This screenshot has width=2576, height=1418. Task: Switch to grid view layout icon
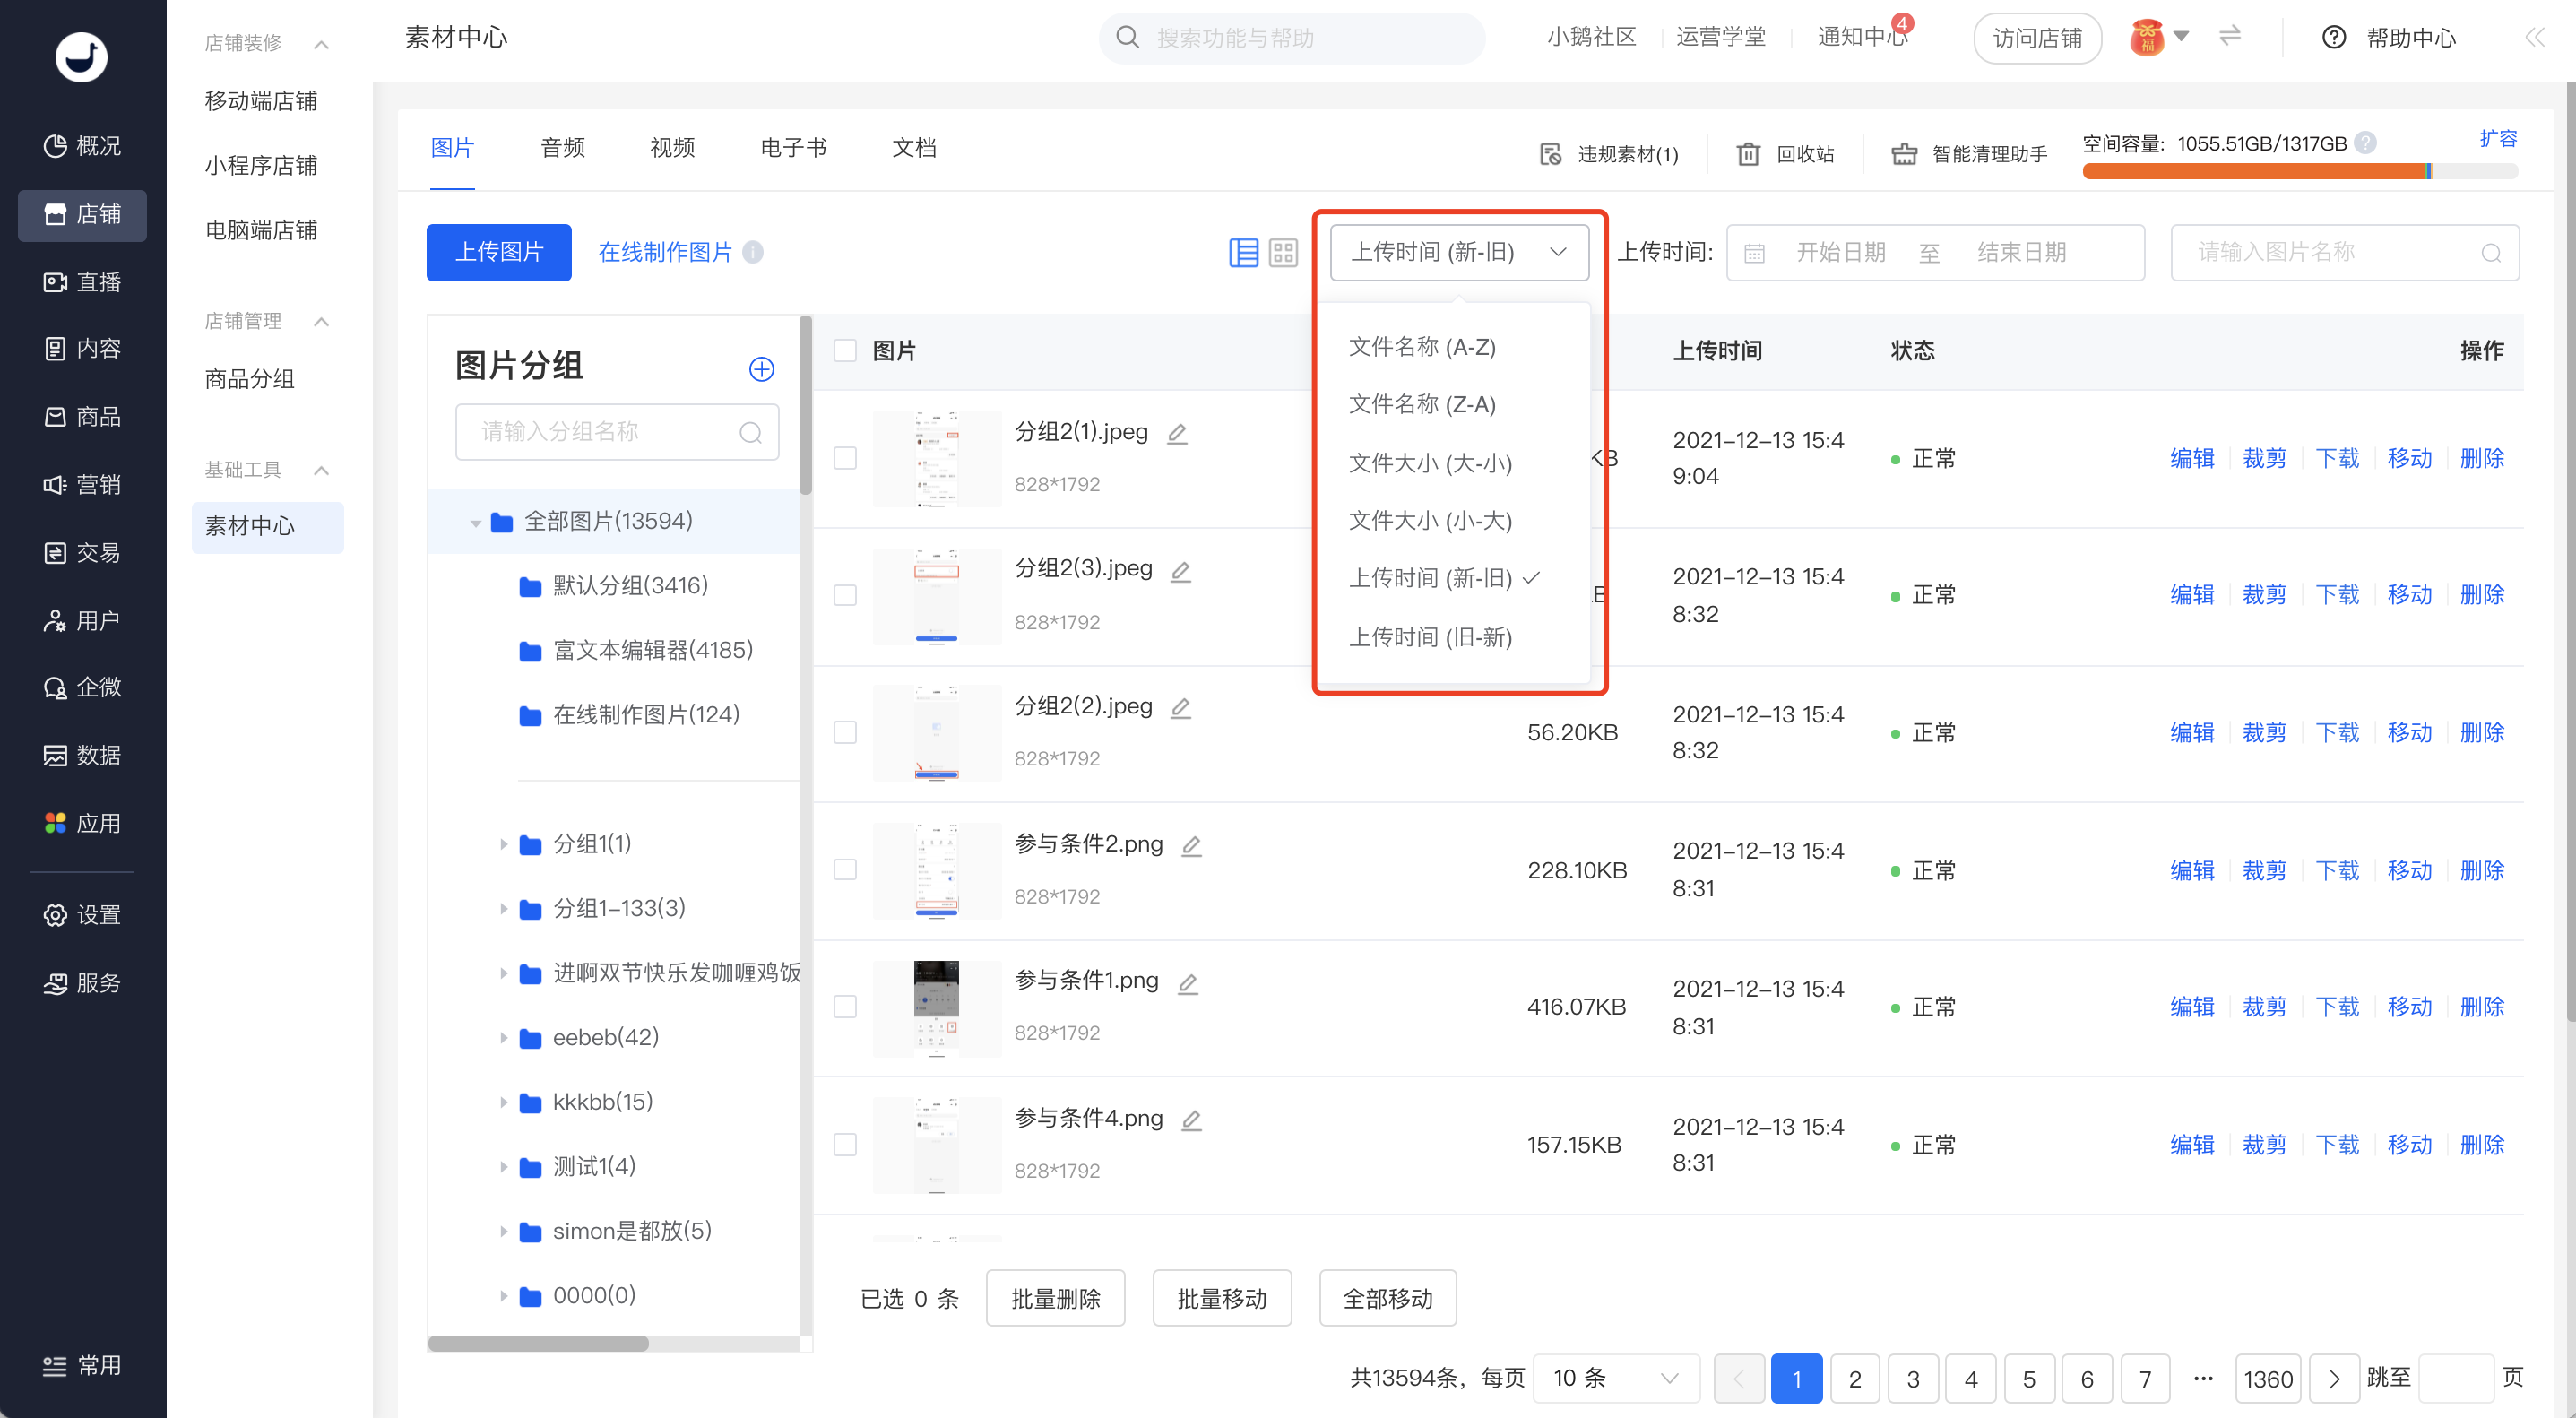(1284, 253)
